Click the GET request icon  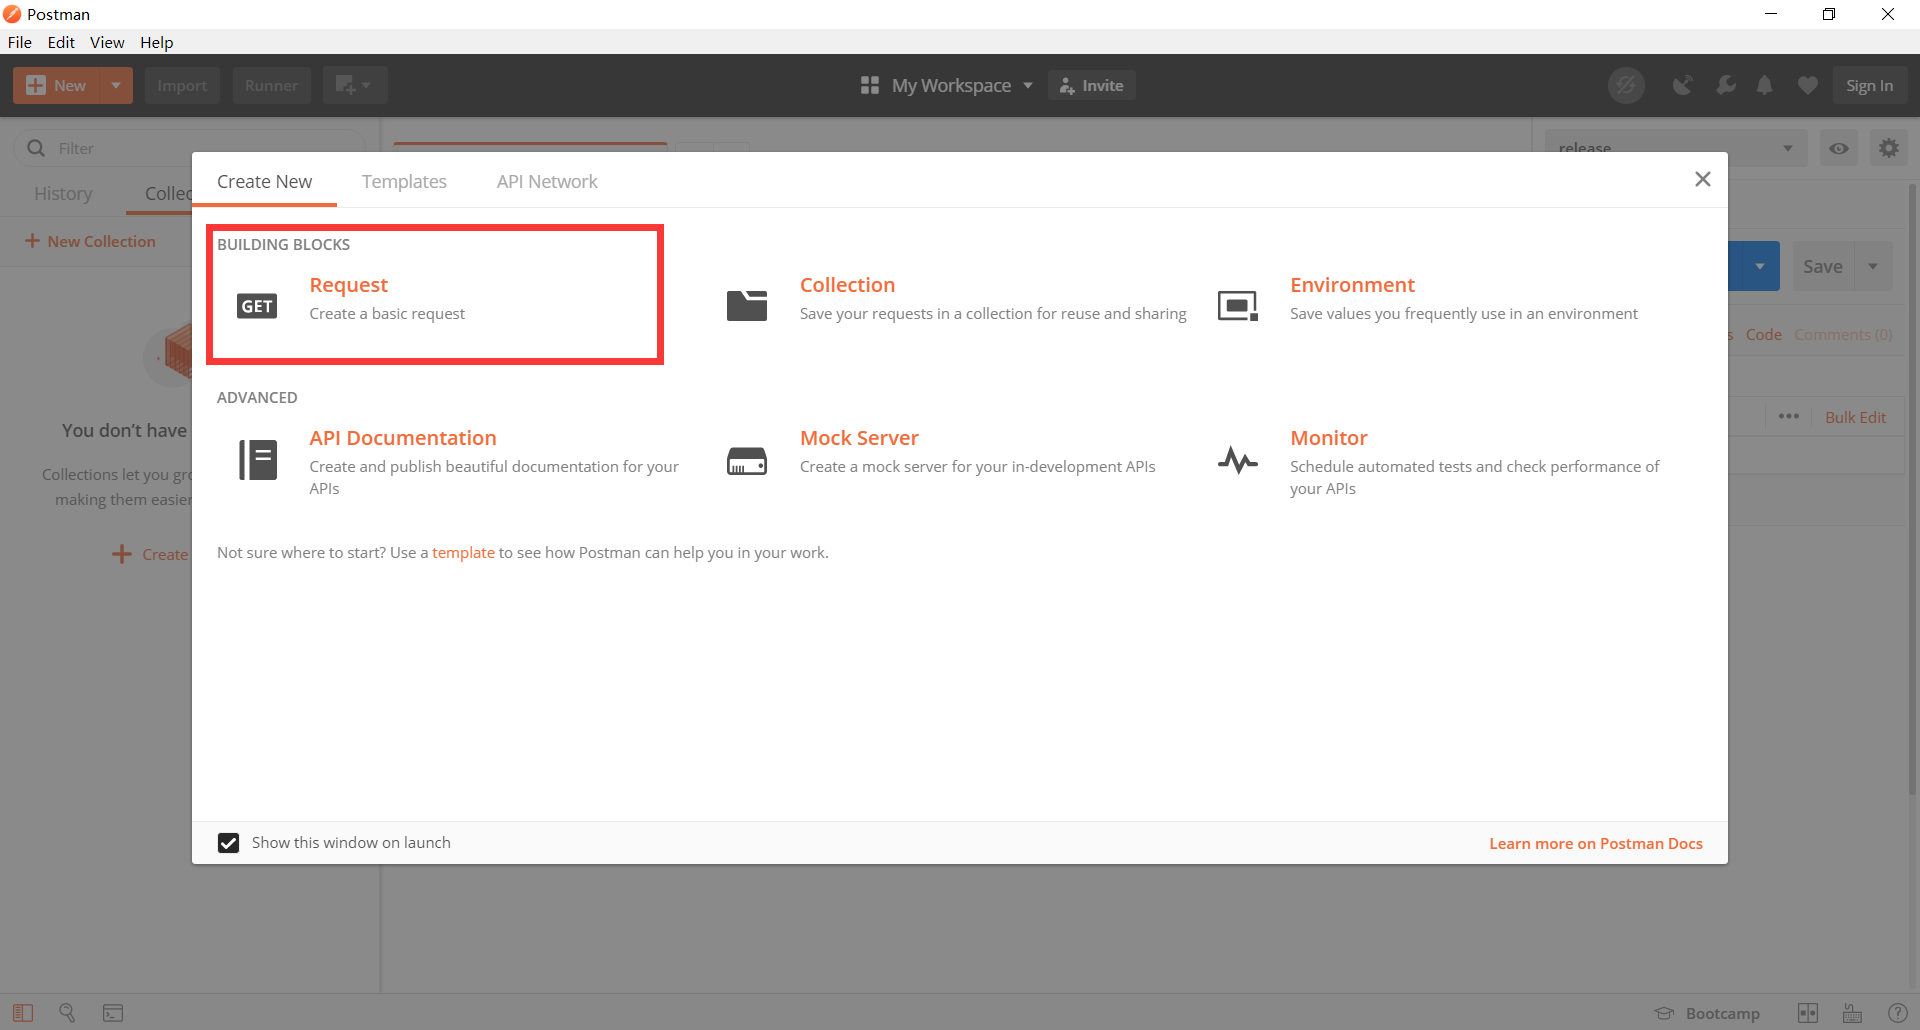coord(257,306)
